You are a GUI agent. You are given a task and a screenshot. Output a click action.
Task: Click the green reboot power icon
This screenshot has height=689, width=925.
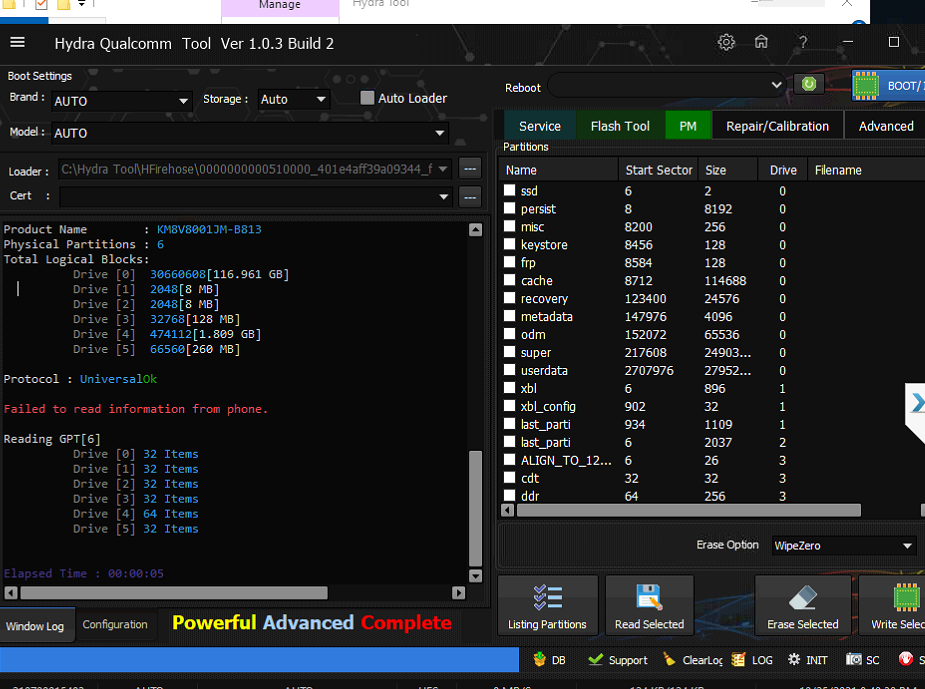(x=809, y=84)
